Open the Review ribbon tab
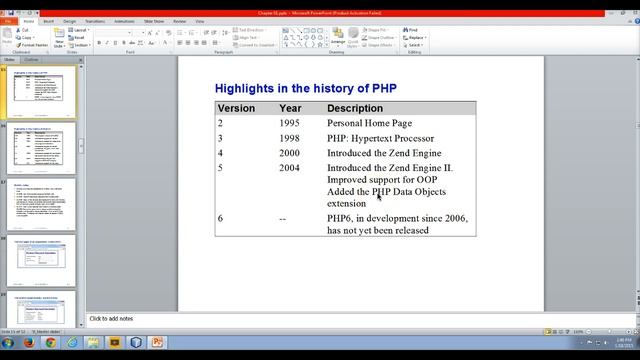The height and width of the screenshot is (360, 640). [180, 21]
